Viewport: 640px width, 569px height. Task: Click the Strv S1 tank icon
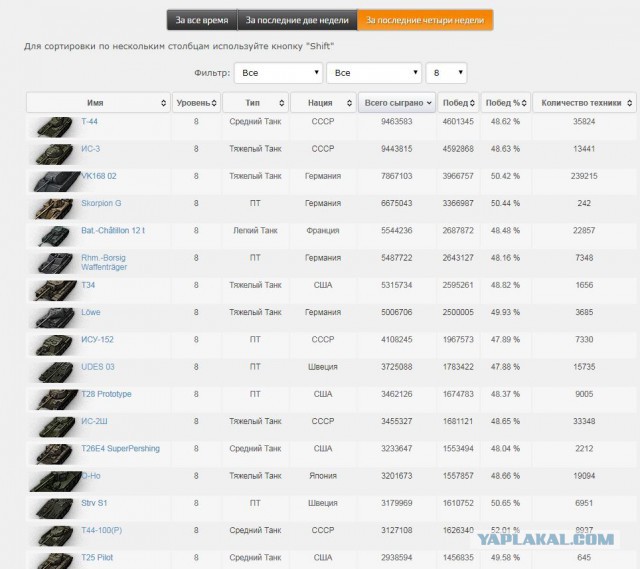[x=55, y=509]
